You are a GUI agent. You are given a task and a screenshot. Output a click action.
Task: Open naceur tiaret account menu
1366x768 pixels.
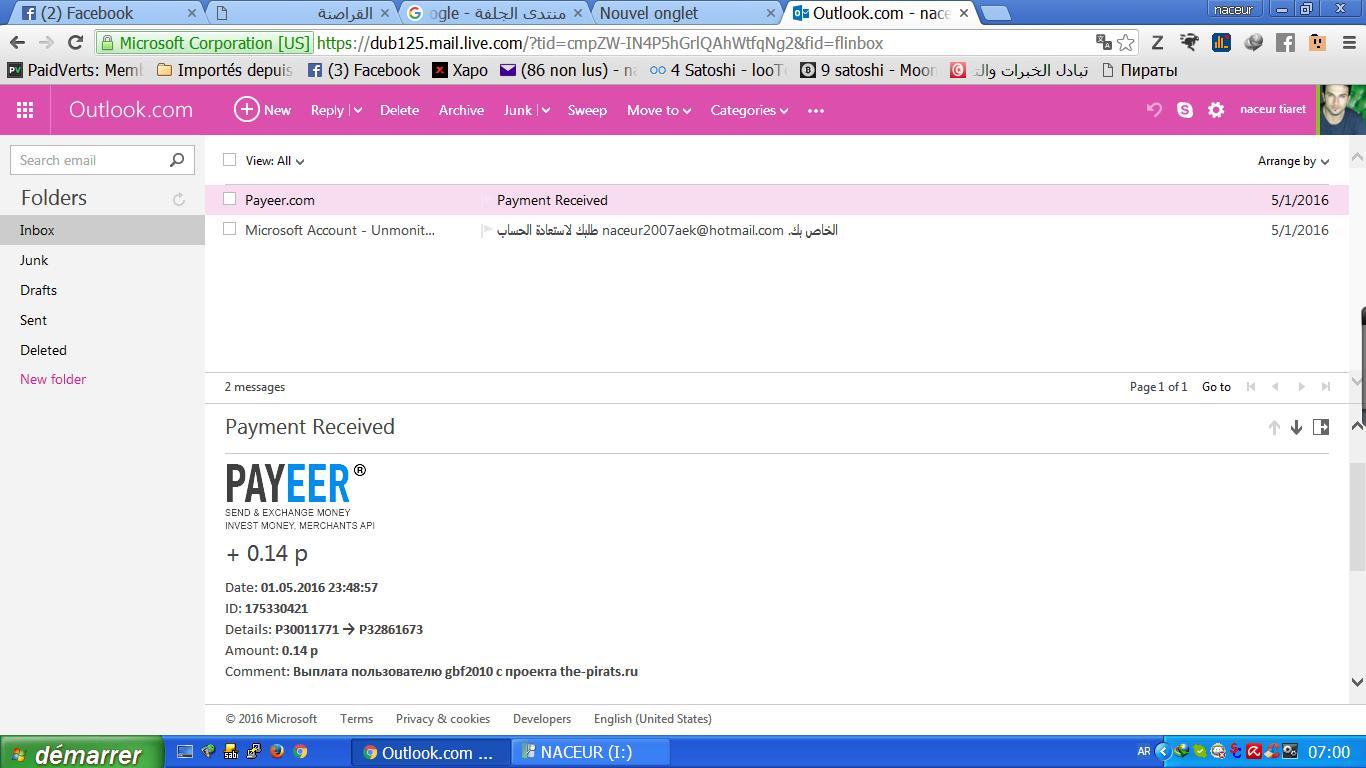tap(1272, 109)
